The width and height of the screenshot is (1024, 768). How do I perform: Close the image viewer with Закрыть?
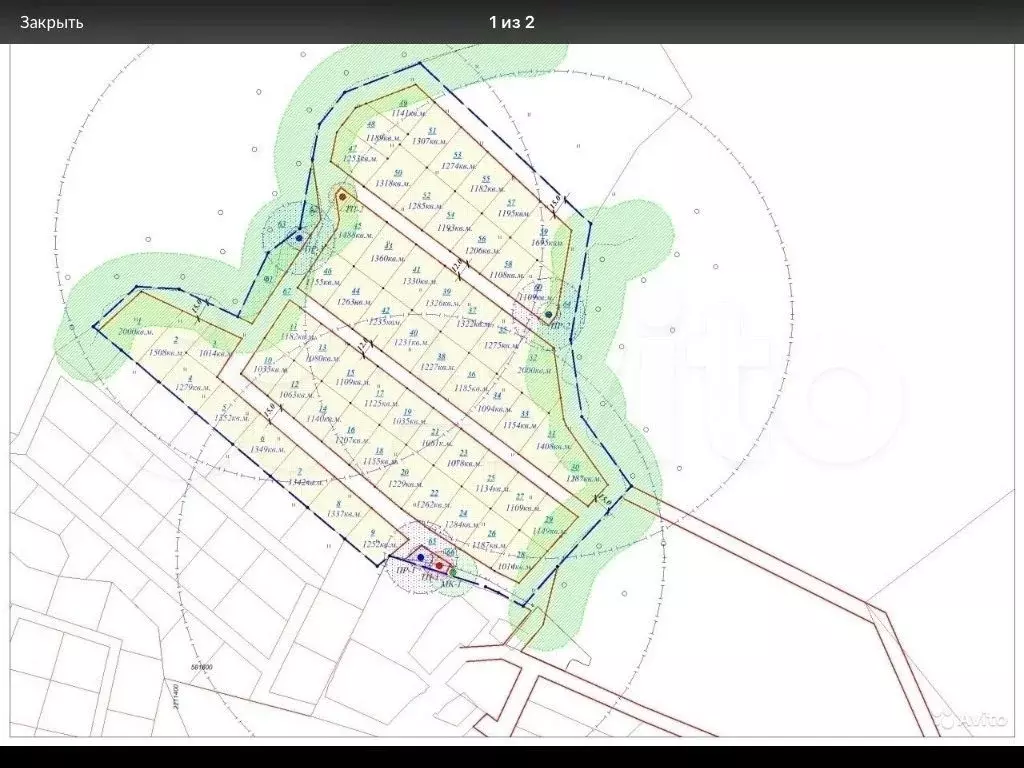click(x=52, y=22)
